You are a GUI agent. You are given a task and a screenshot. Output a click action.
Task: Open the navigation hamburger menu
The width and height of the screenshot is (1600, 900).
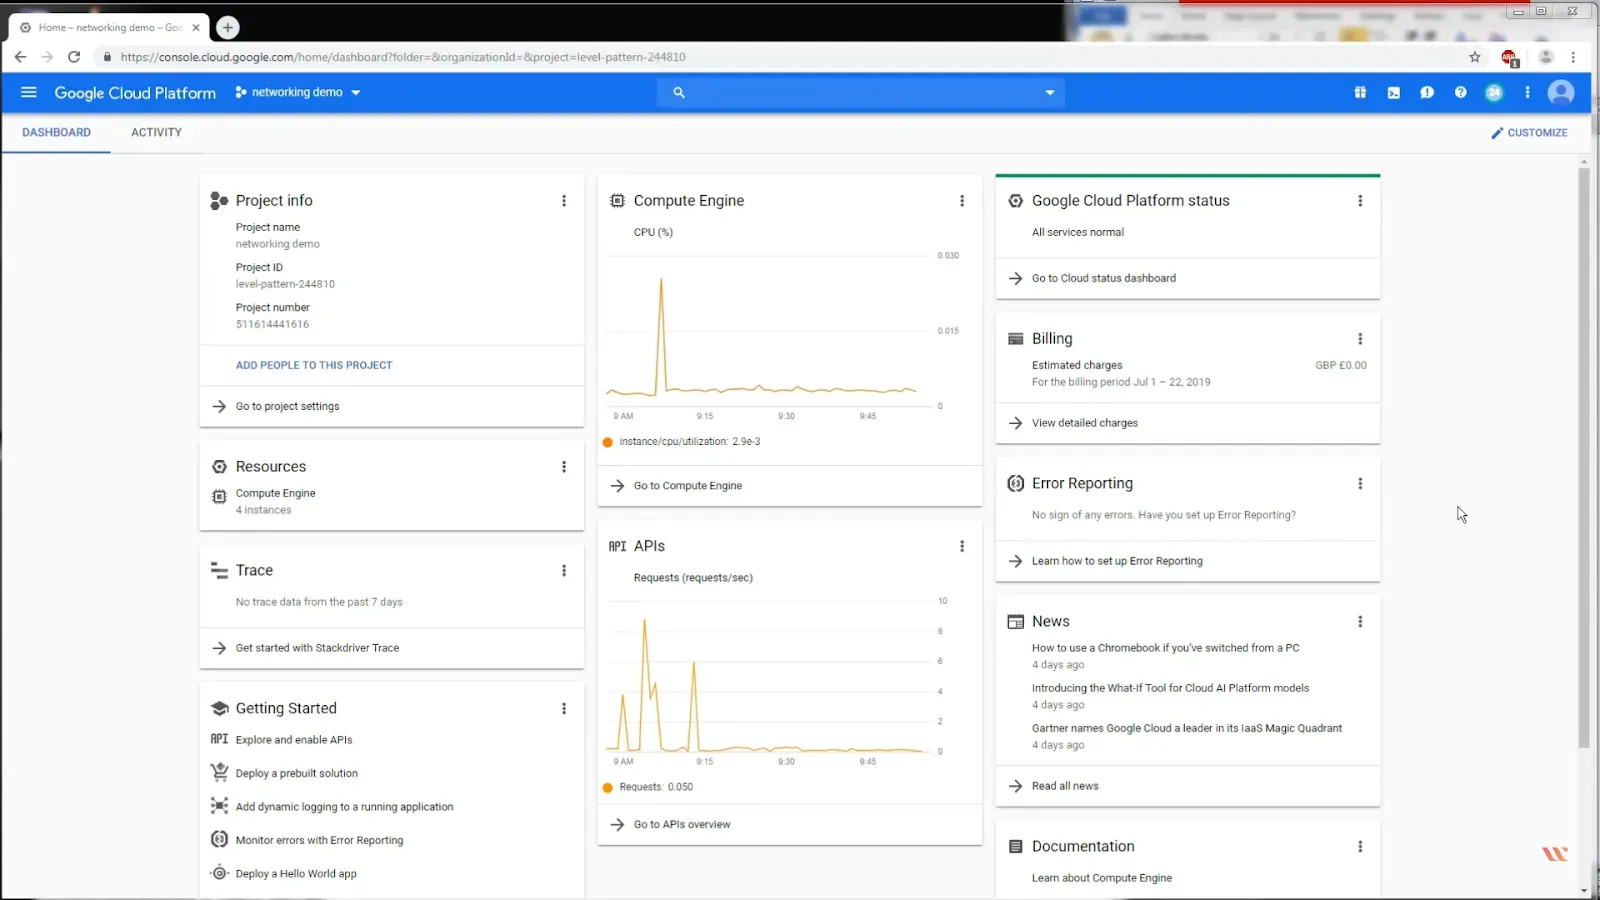(28, 92)
